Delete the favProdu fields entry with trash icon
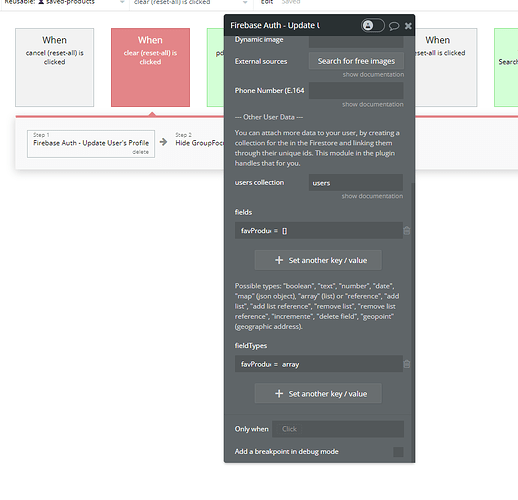This screenshot has height=500, width=518. 407,230
